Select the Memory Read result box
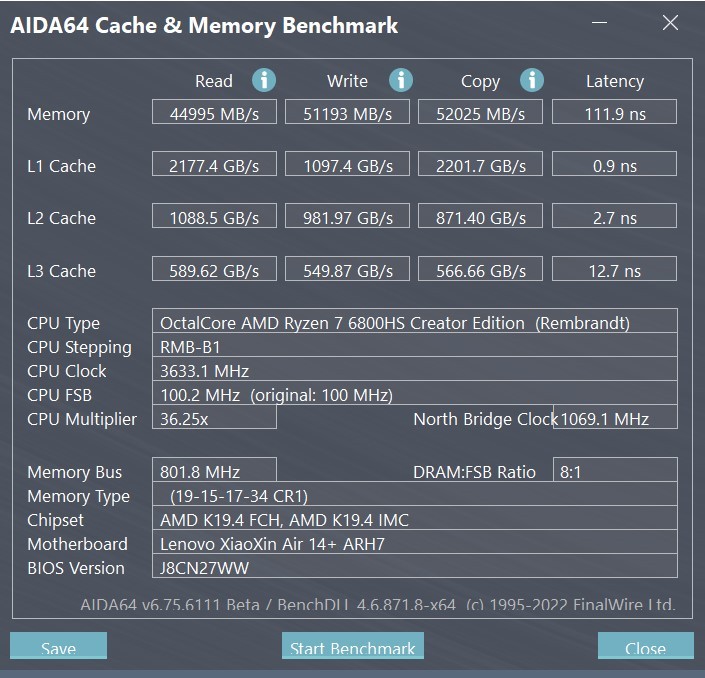Viewport: 705px width, 678px height. click(x=214, y=113)
